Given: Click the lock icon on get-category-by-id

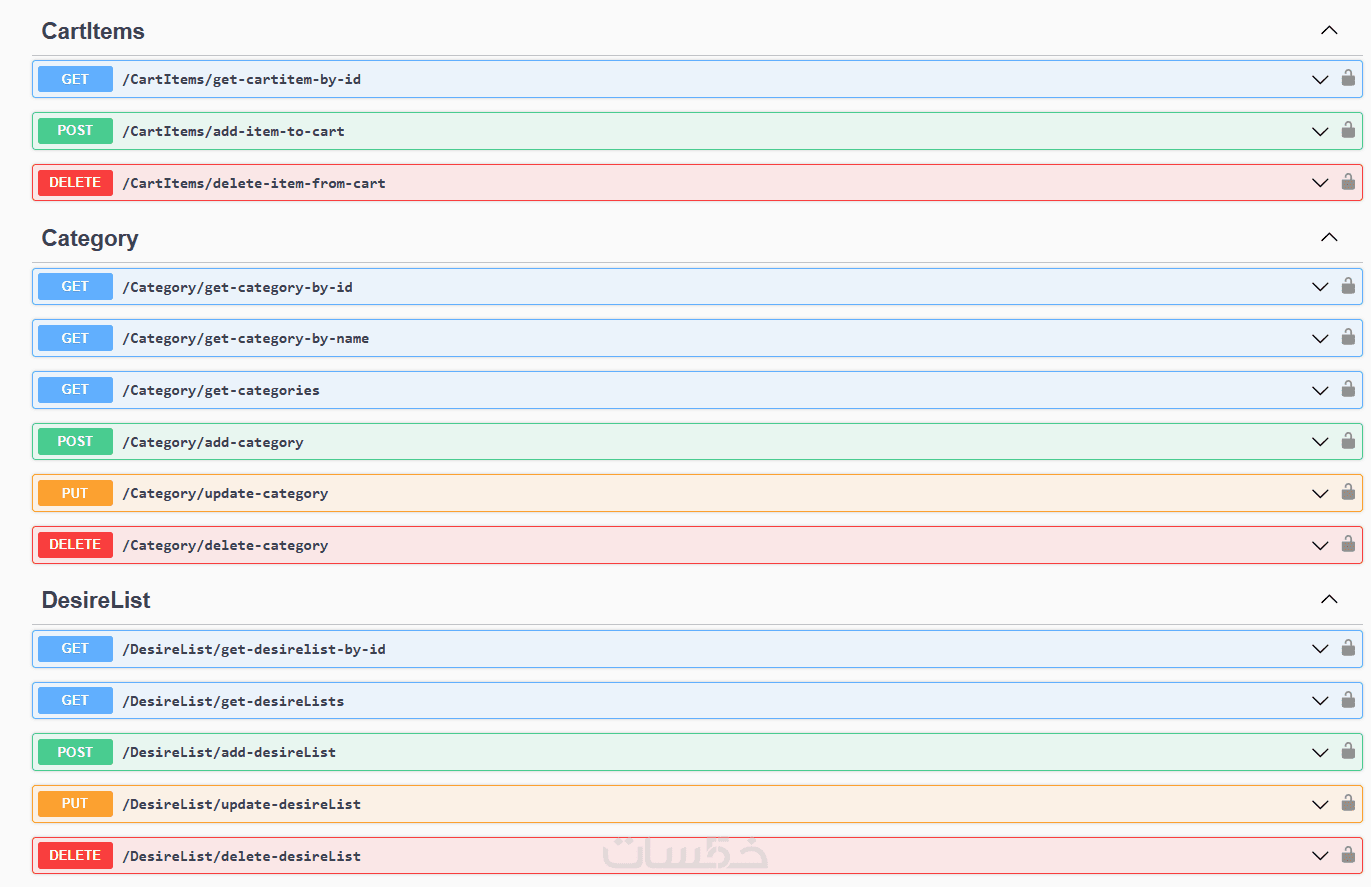Looking at the screenshot, I should tap(1348, 286).
